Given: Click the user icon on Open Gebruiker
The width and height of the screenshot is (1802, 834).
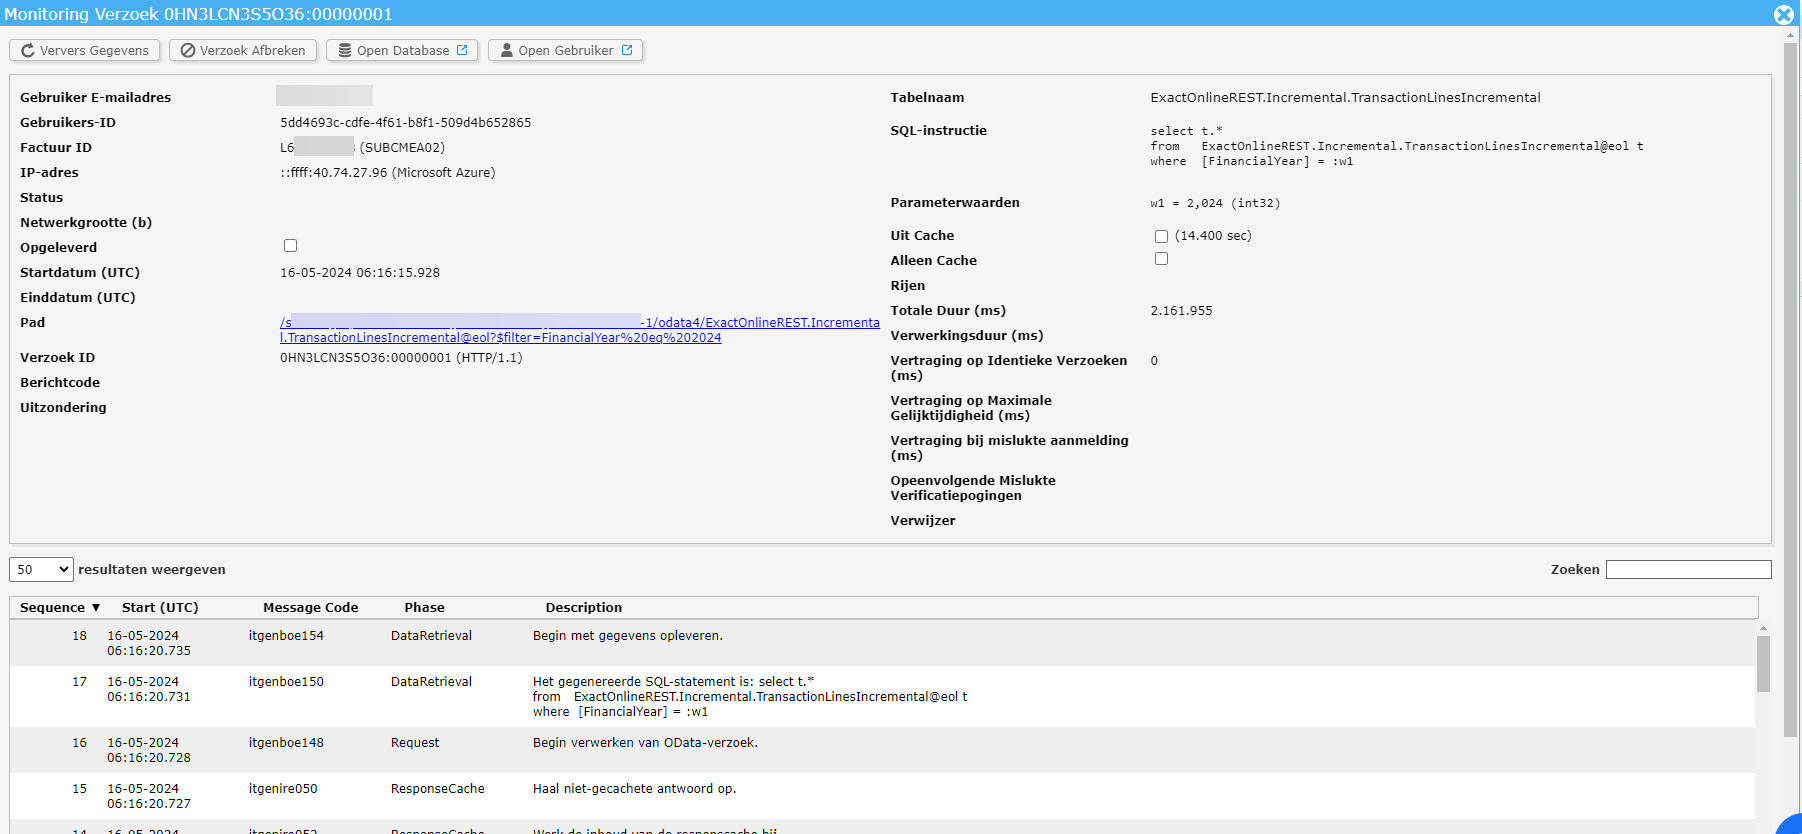Looking at the screenshot, I should click(x=506, y=51).
